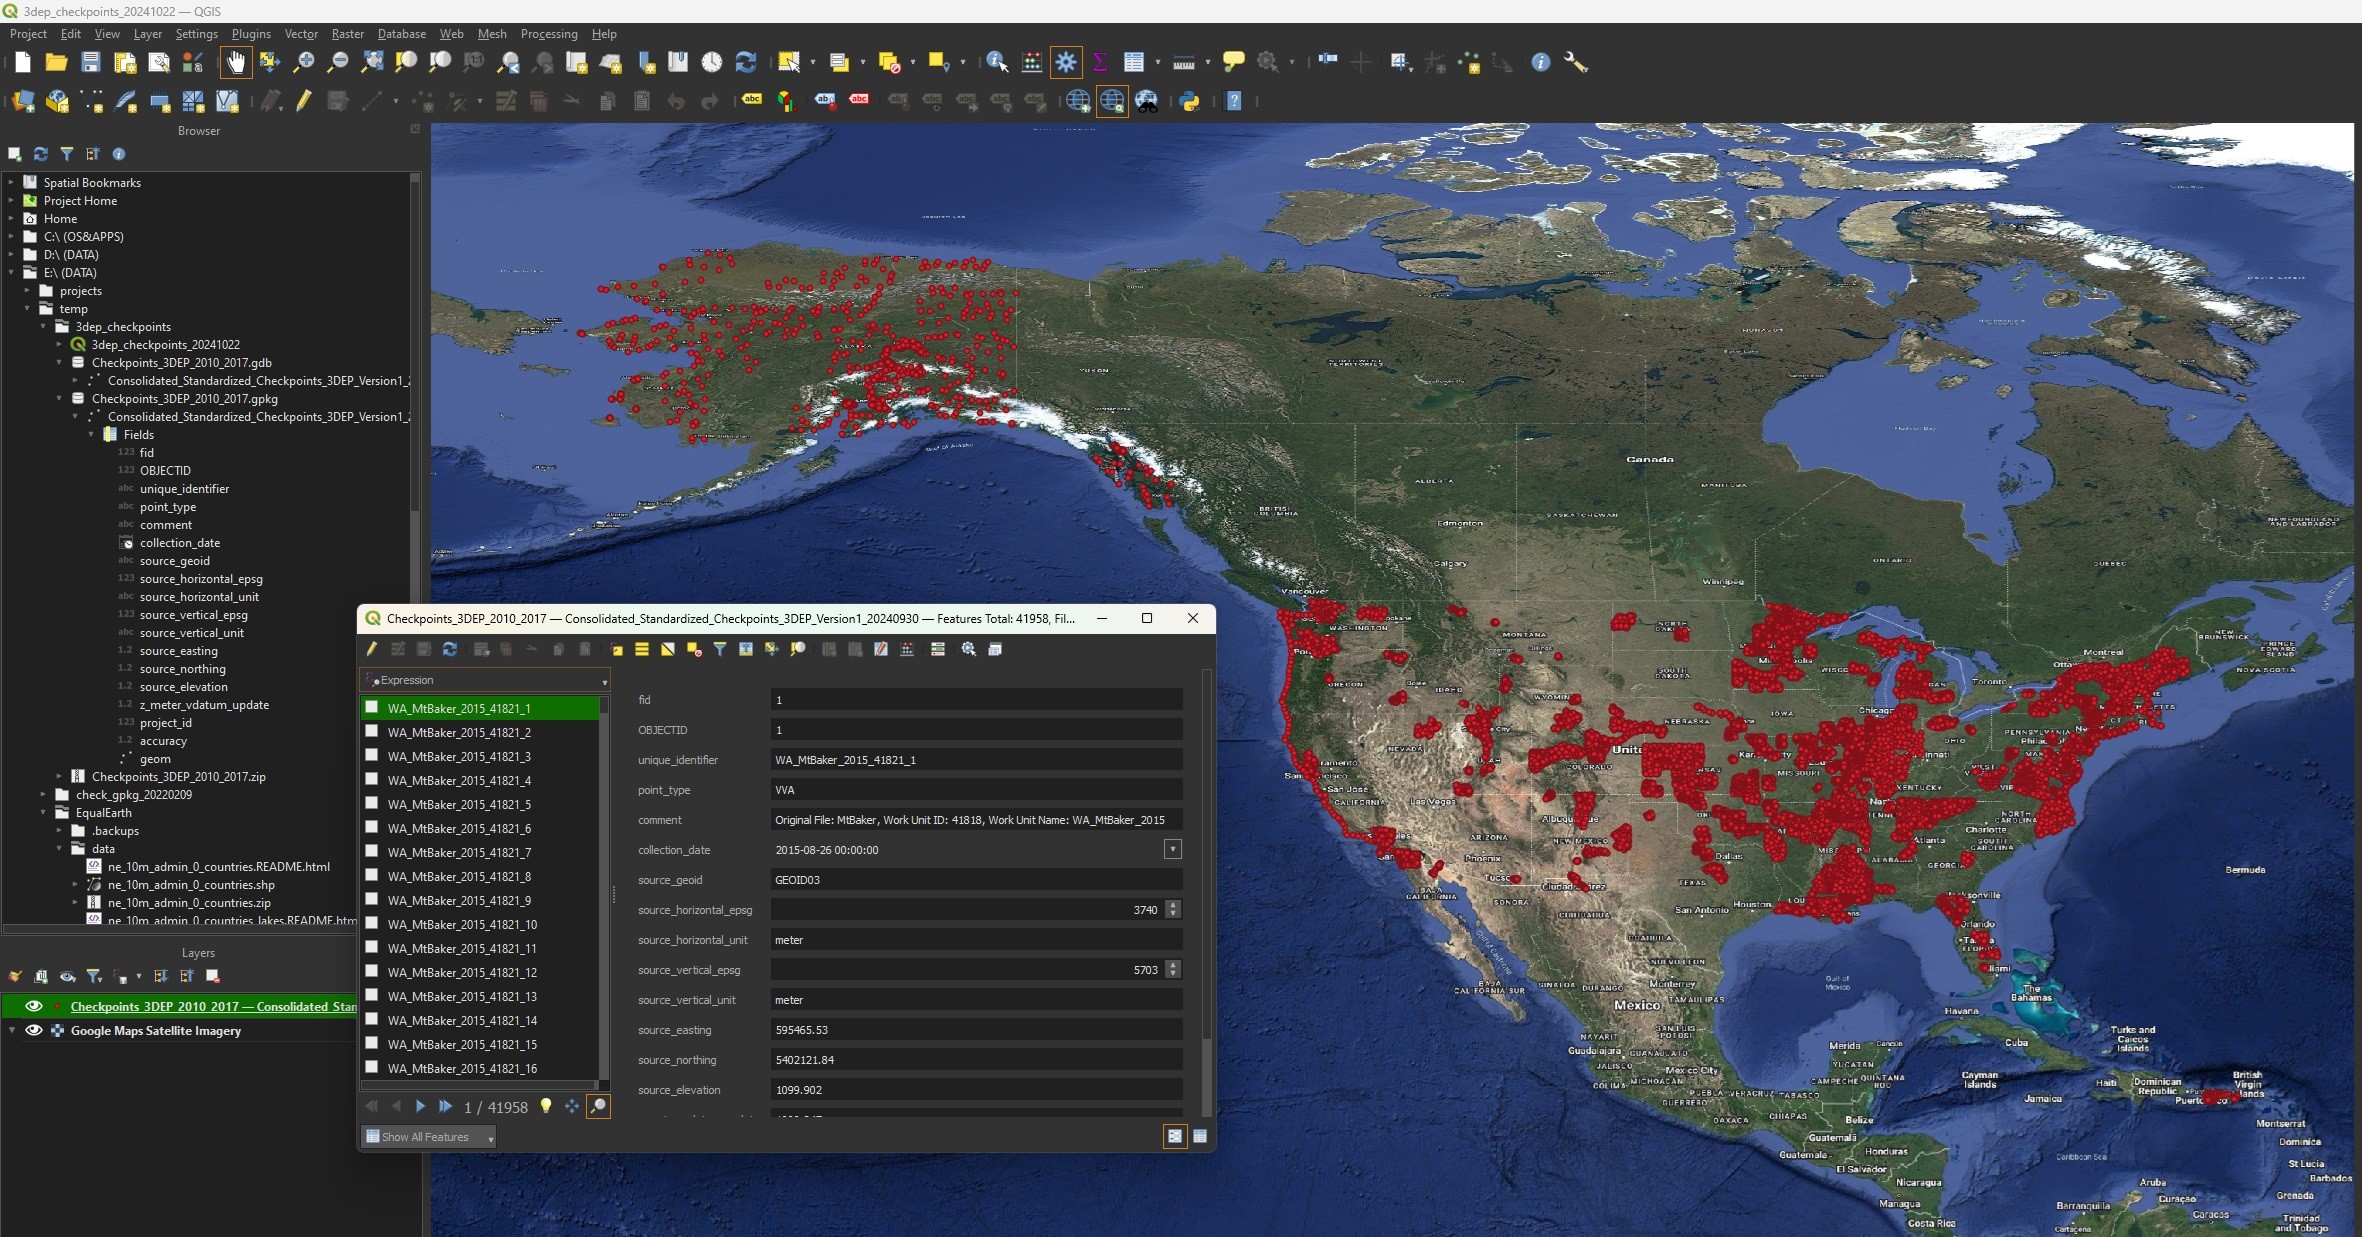Check the WA_MtBaker_2015_41821_8 row checkbox
The height and width of the screenshot is (1237, 2362).
tap(372, 875)
